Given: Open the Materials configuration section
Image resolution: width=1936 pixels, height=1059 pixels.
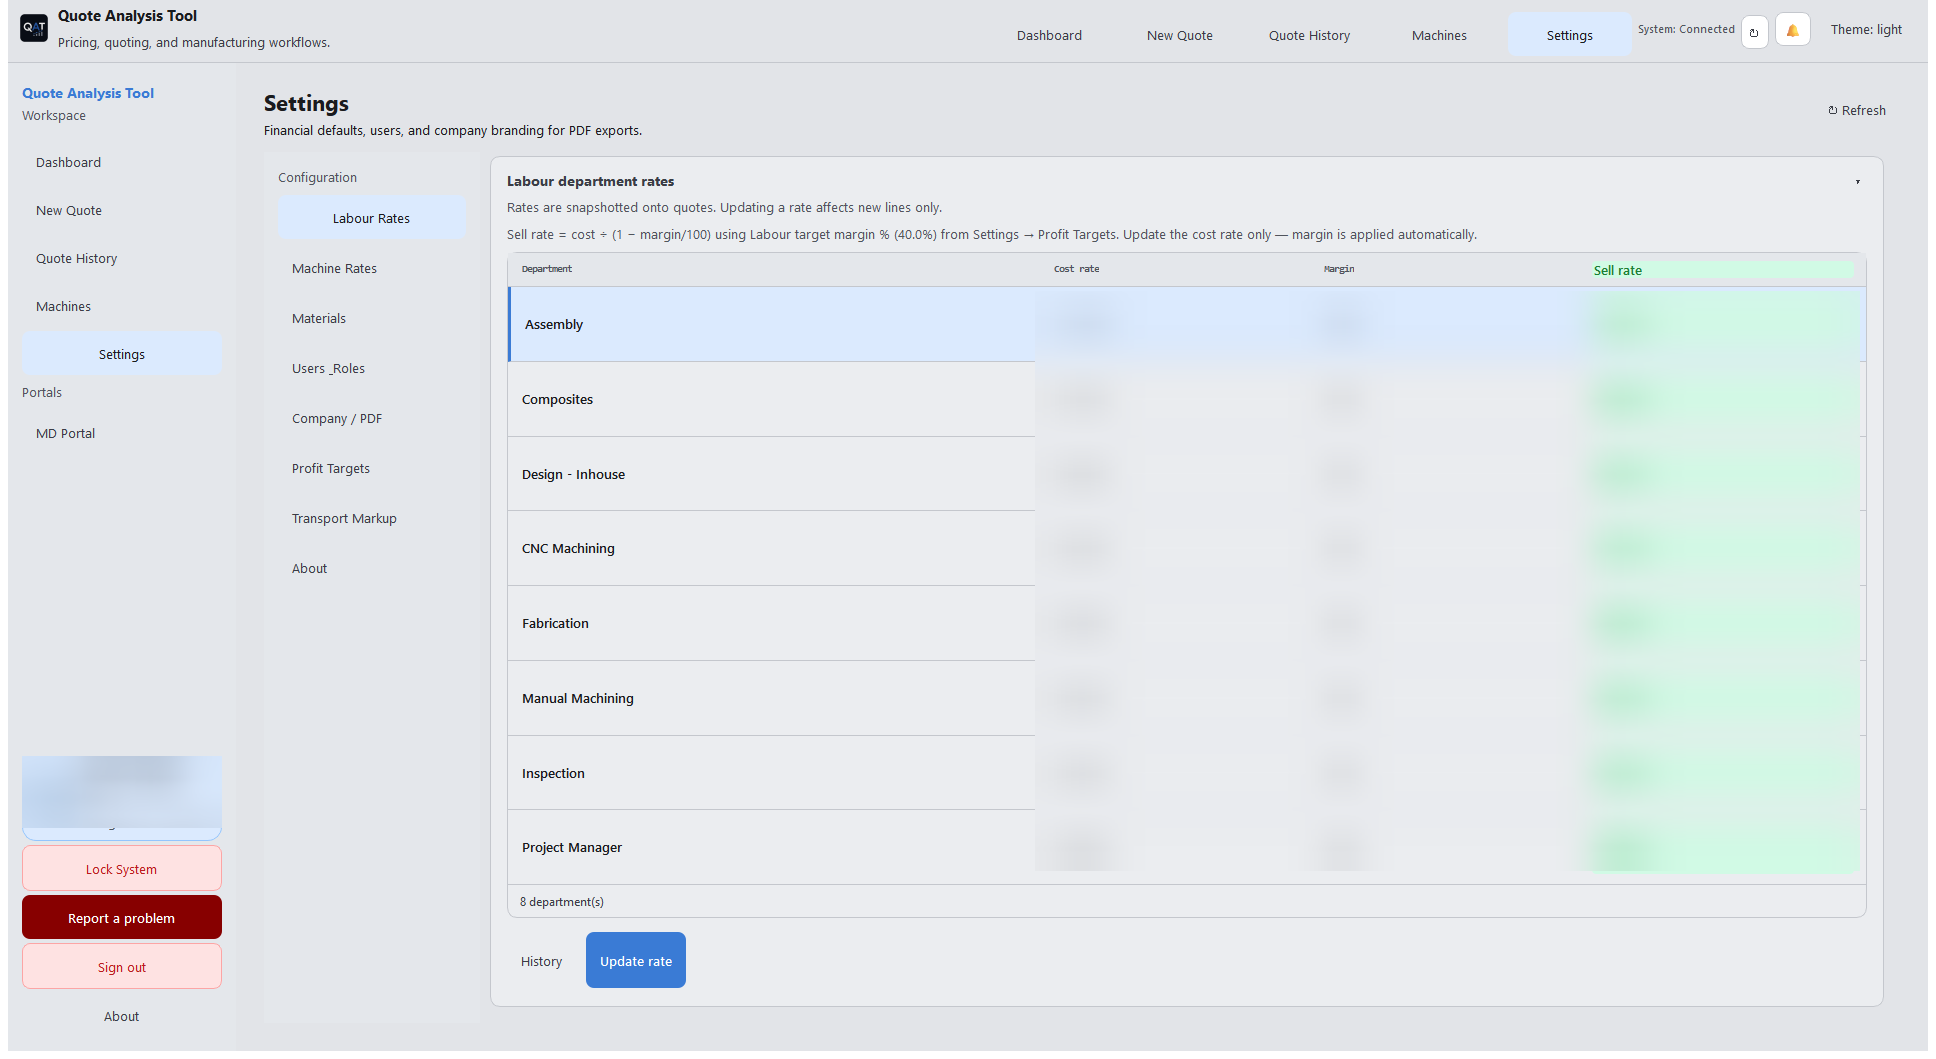Looking at the screenshot, I should pyautogui.click(x=372, y=319).
